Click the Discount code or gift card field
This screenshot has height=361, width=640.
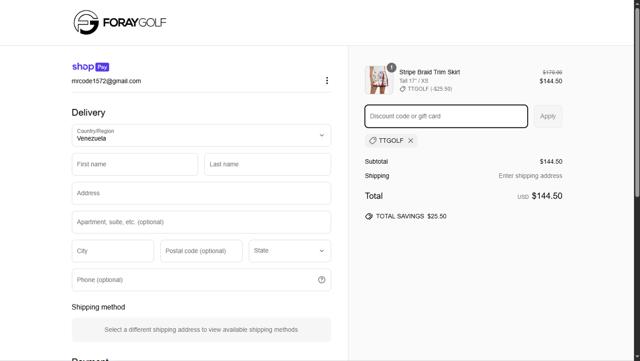click(446, 116)
